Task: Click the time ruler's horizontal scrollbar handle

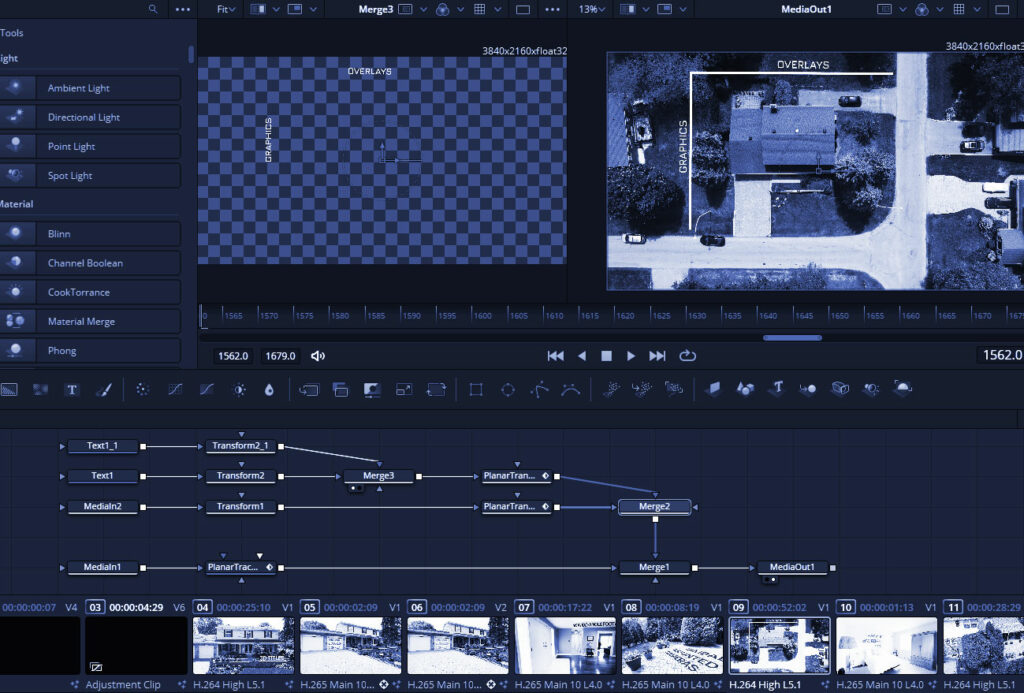Action: 792,338
